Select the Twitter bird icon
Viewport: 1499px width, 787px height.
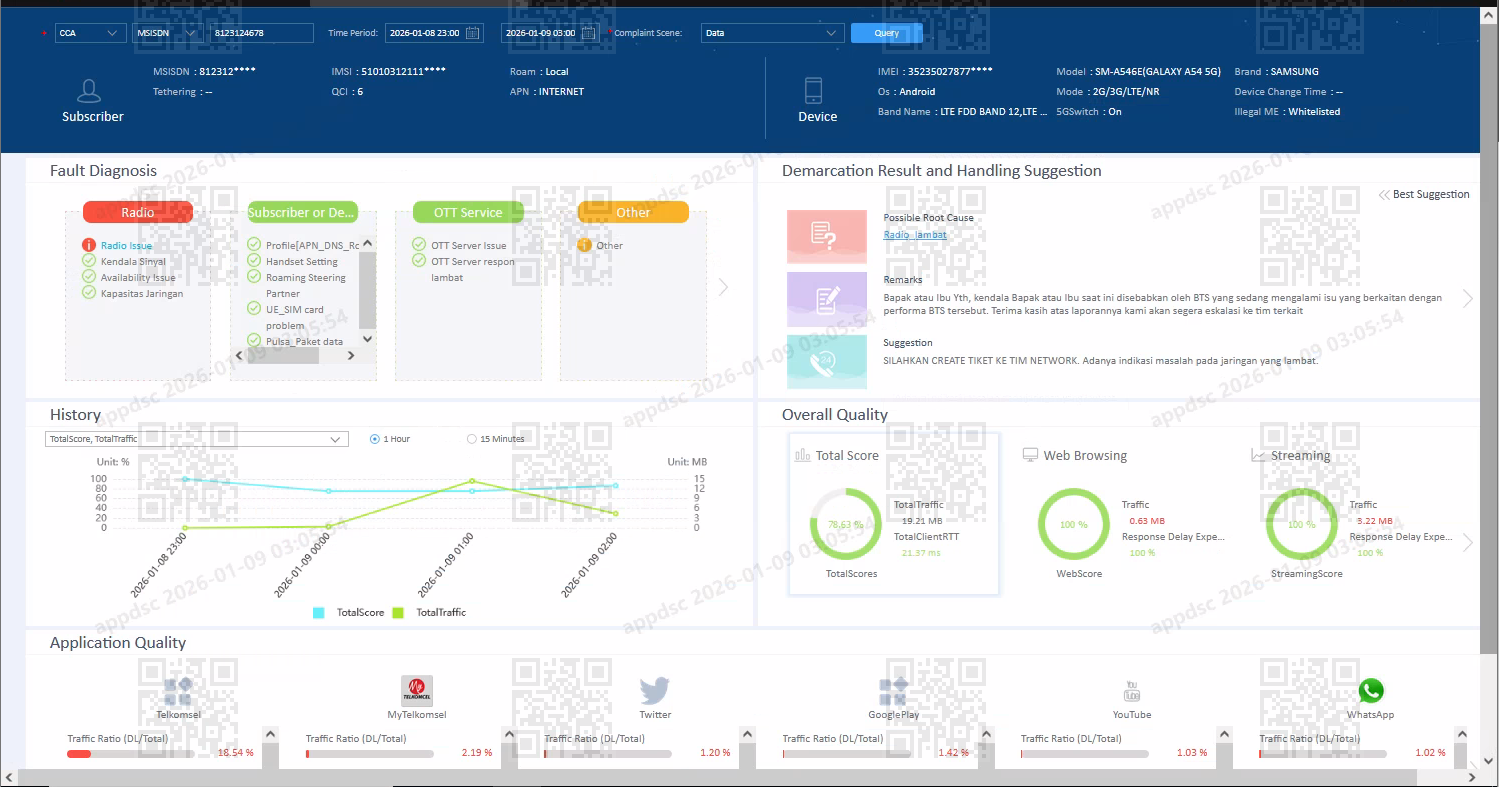(655, 691)
